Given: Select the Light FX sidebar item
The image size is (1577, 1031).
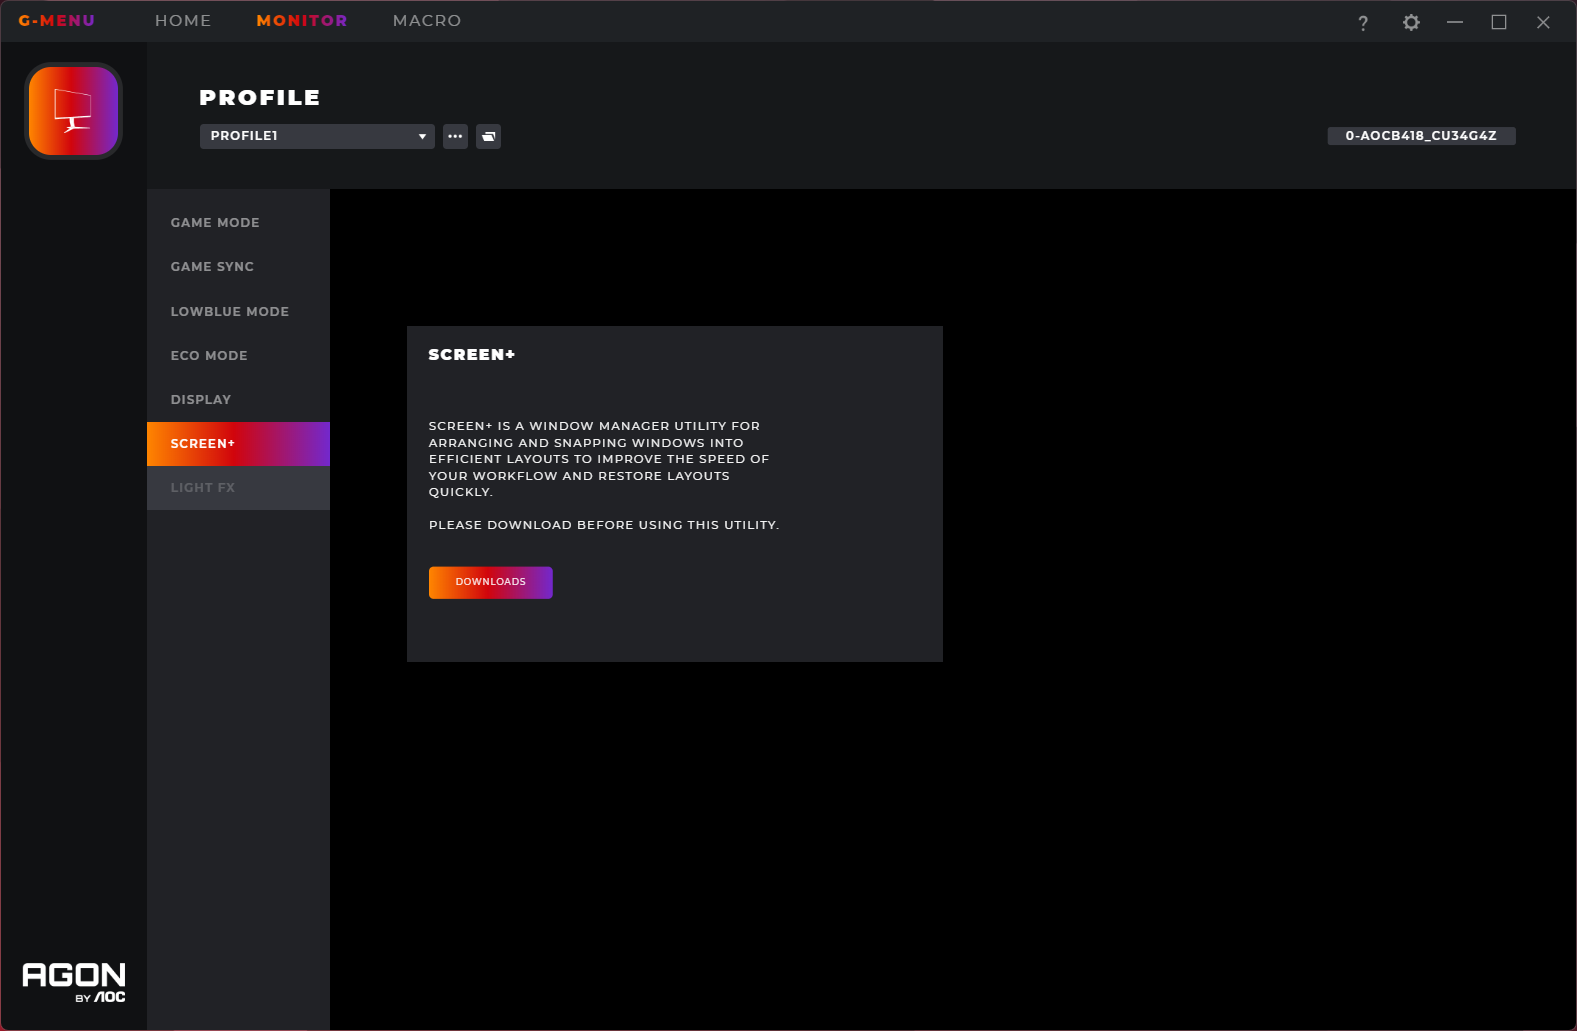Looking at the screenshot, I should tap(238, 488).
